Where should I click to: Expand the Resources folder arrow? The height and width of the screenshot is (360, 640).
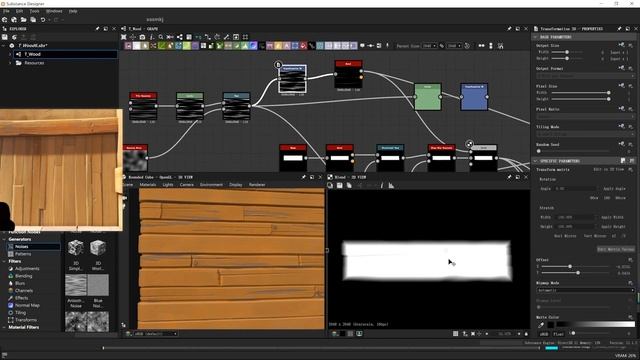click(10, 63)
